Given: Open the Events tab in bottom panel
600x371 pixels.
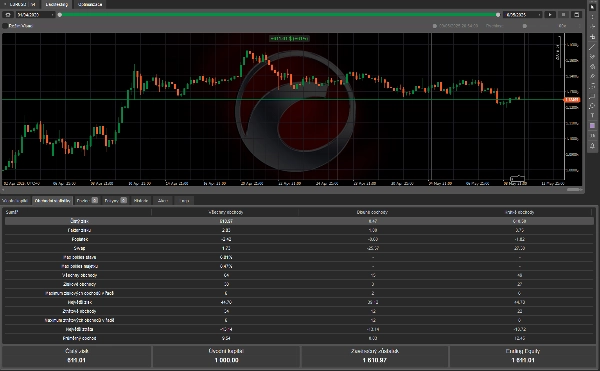Looking at the screenshot, I should point(163,200).
